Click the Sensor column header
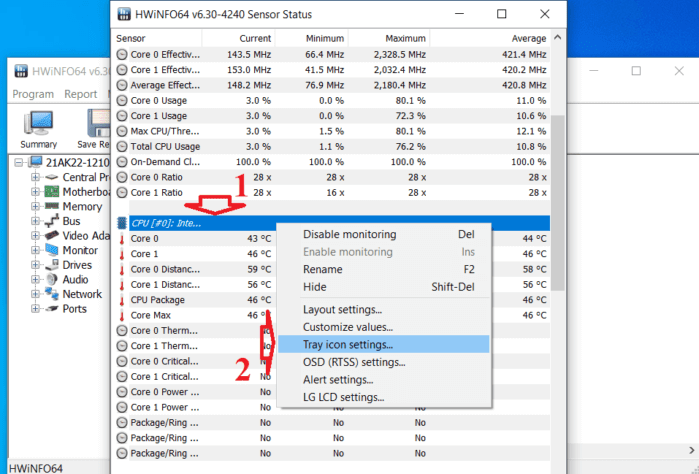The width and height of the screenshot is (699, 474). pos(157,38)
